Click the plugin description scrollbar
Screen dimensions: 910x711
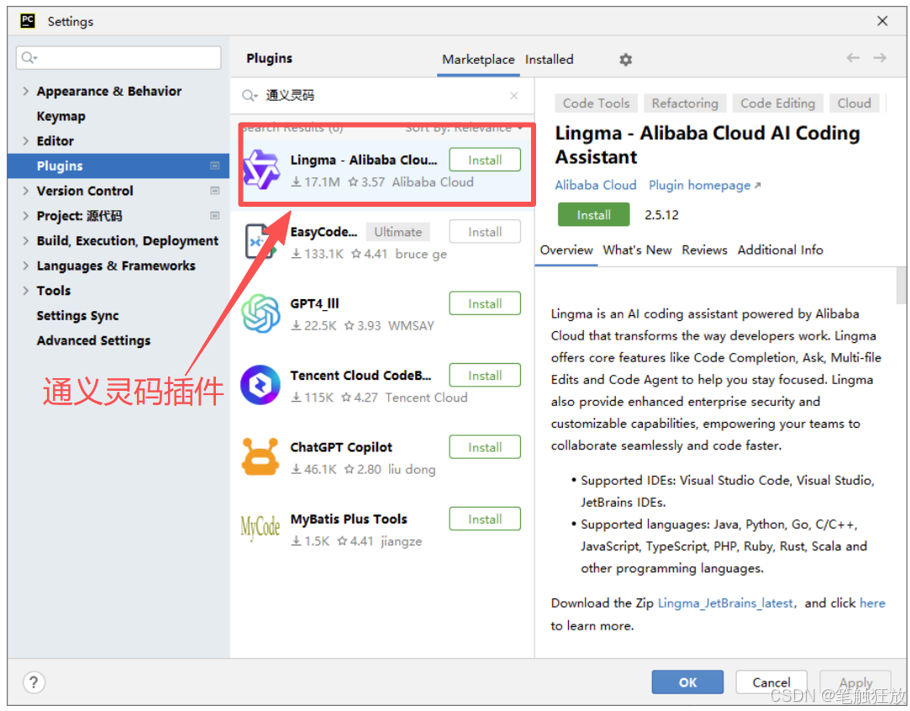click(901, 286)
